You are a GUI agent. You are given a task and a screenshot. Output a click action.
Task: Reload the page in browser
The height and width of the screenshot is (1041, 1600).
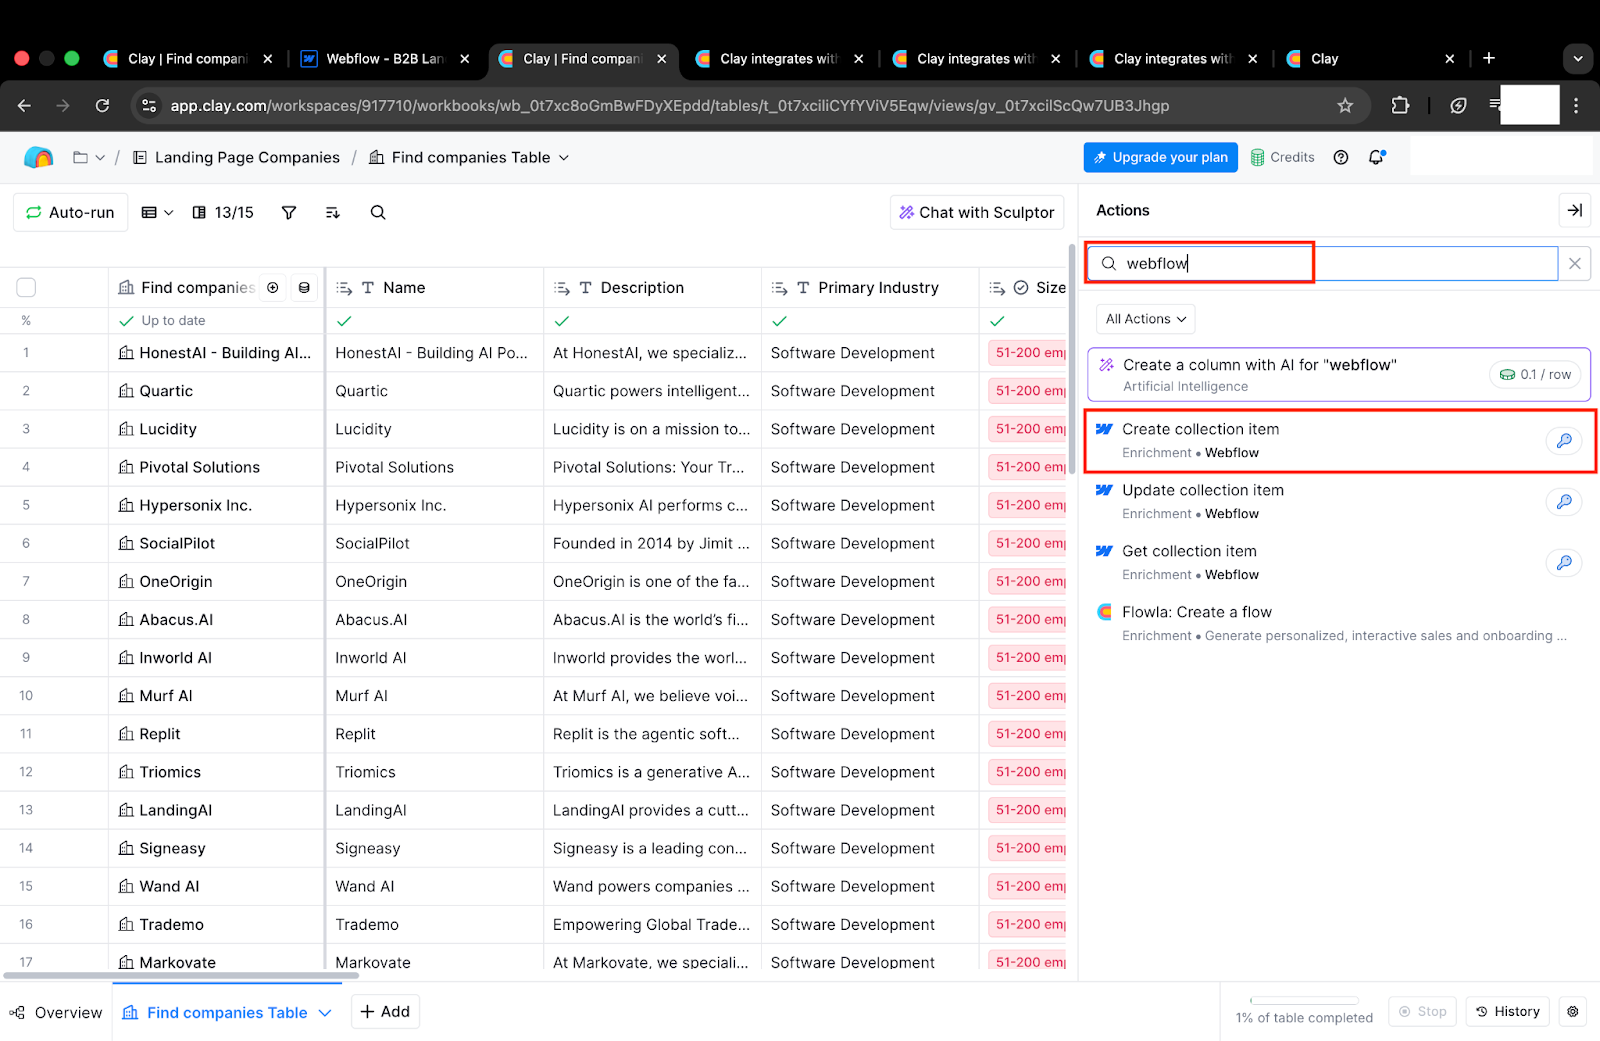102,105
